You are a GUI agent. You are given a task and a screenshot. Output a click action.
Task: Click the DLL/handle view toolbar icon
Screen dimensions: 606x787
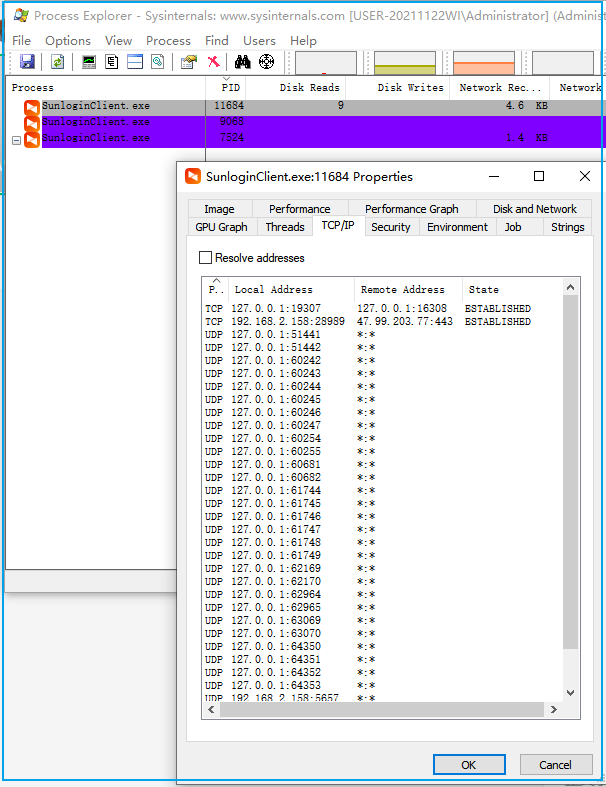coord(158,62)
